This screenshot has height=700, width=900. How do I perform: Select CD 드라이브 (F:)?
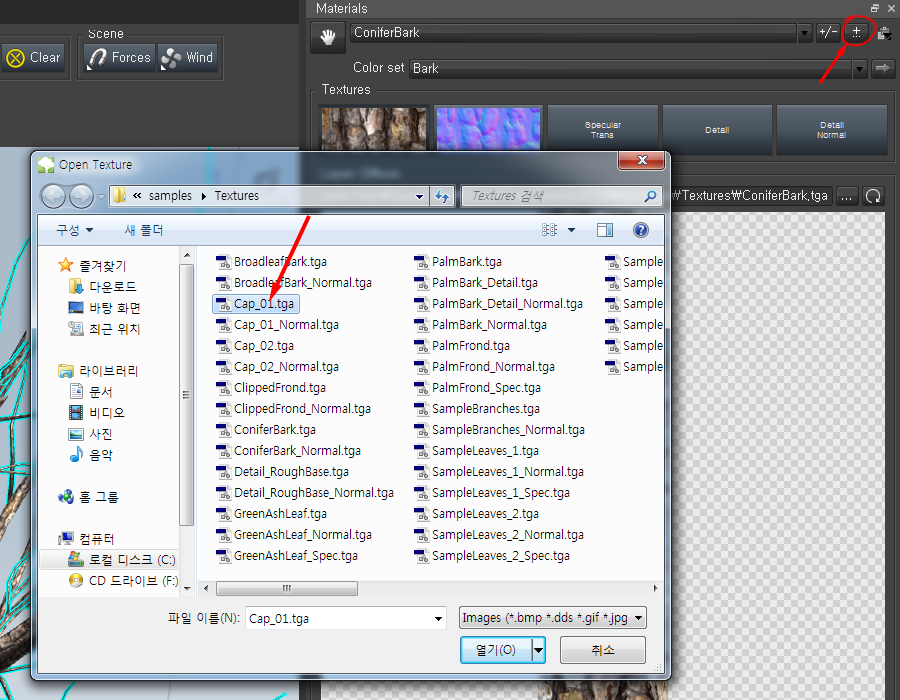click(123, 581)
